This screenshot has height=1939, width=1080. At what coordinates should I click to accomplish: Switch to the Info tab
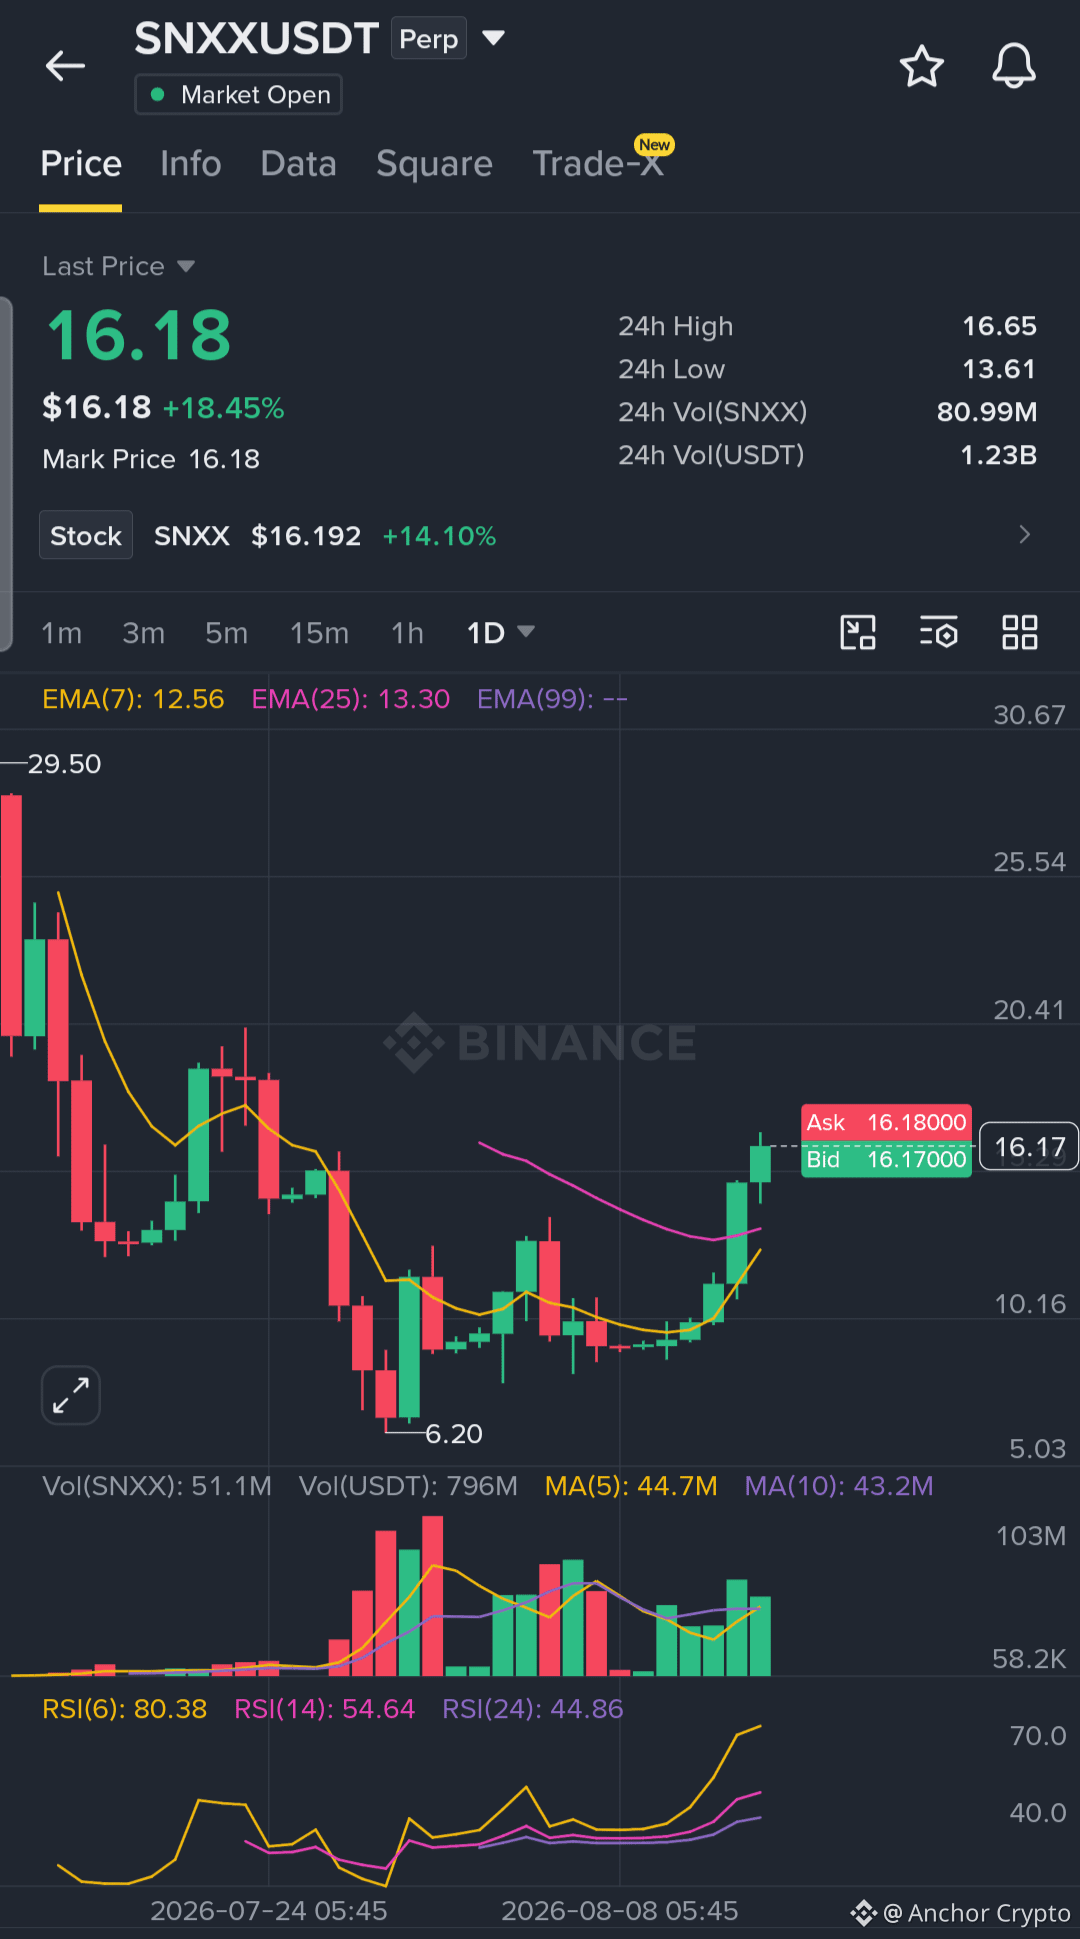(191, 164)
